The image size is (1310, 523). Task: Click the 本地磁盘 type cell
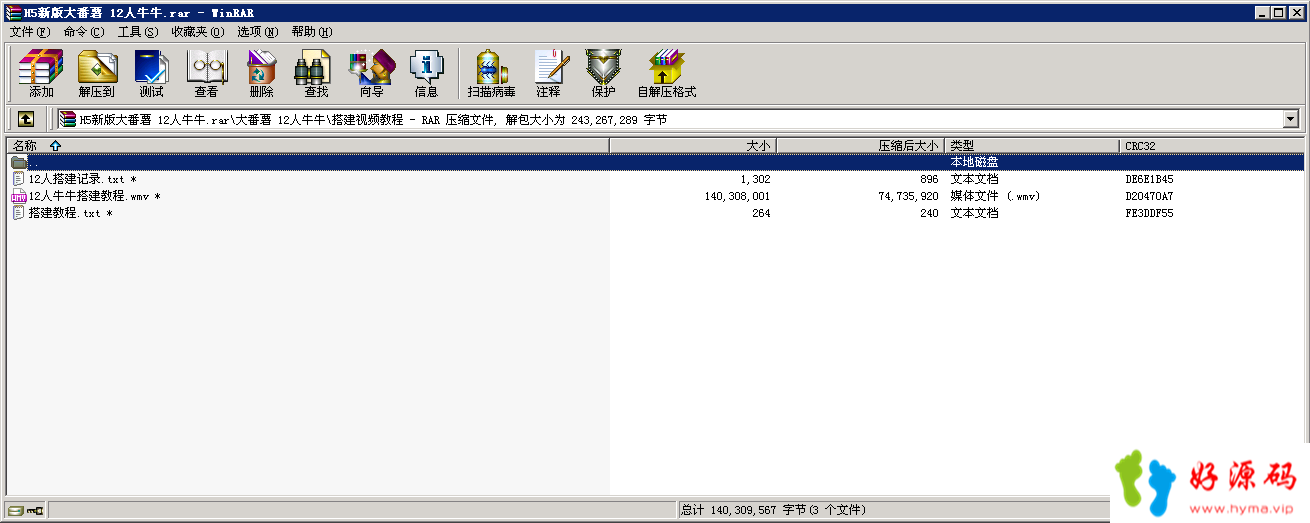(x=974, y=162)
